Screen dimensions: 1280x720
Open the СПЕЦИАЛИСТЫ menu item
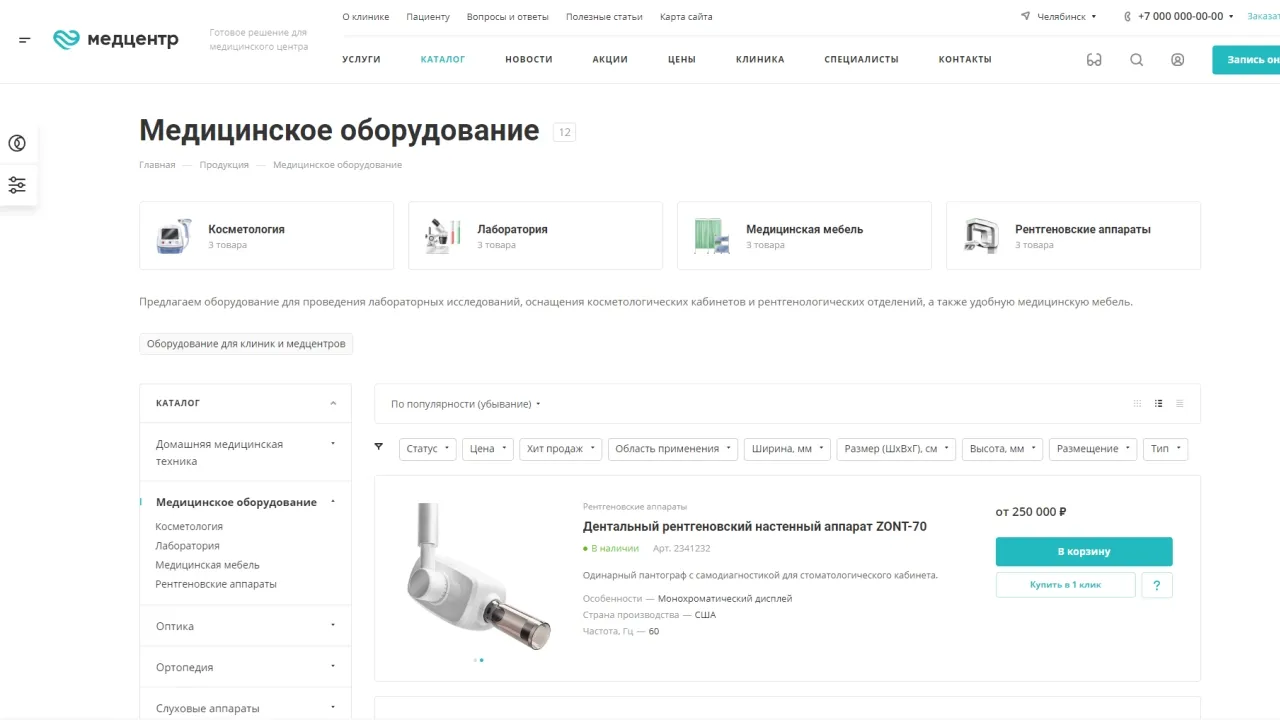861,60
